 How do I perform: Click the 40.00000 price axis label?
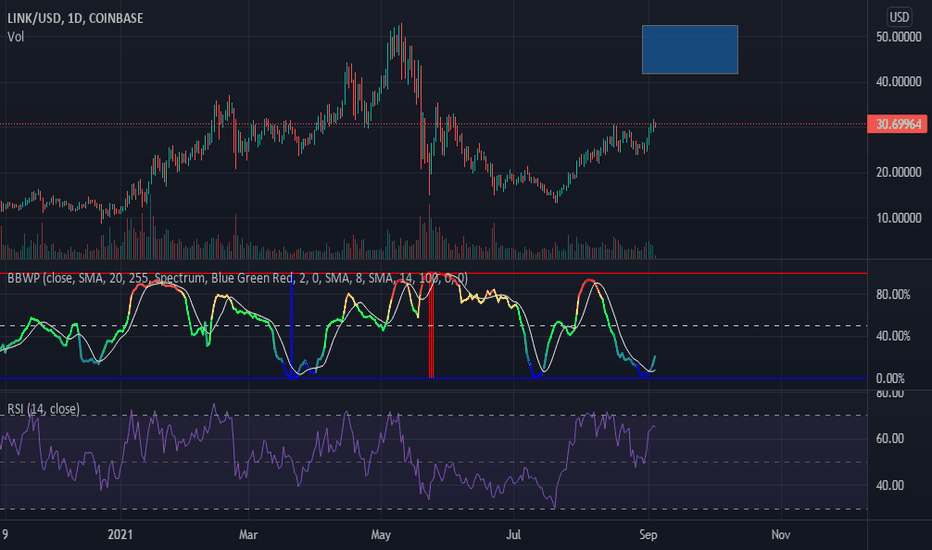coord(899,82)
